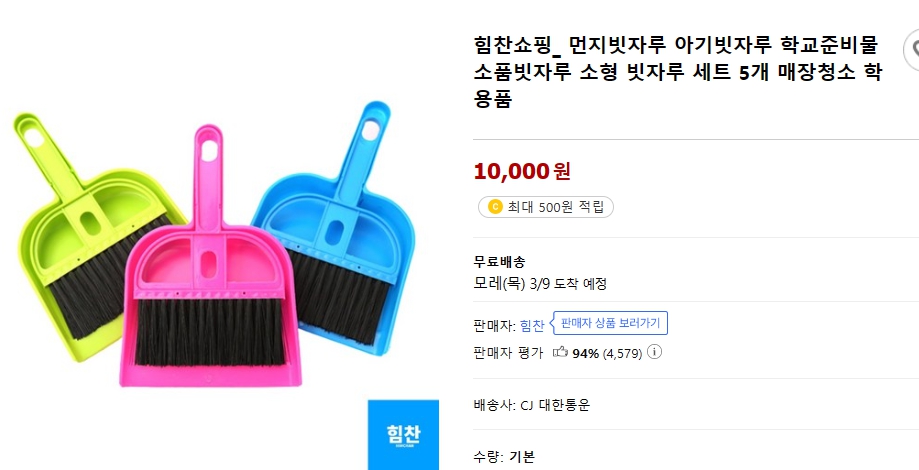
Task: Click the green dustpan in product image
Action: click(70, 230)
